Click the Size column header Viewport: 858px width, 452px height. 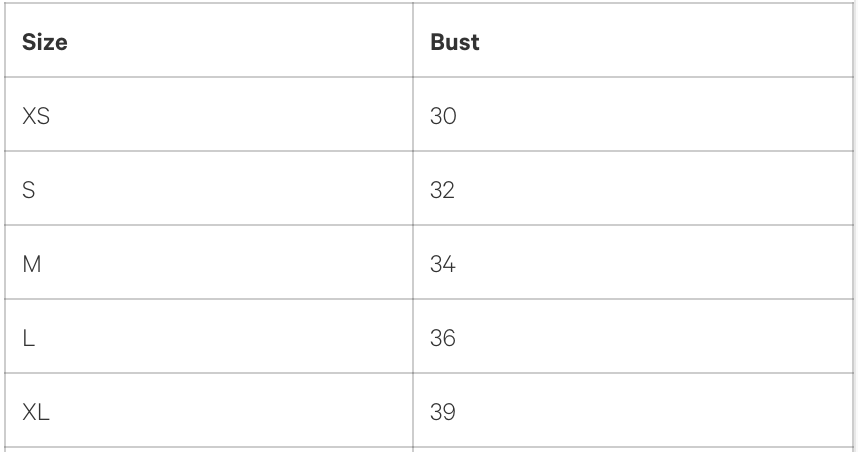click(x=44, y=45)
